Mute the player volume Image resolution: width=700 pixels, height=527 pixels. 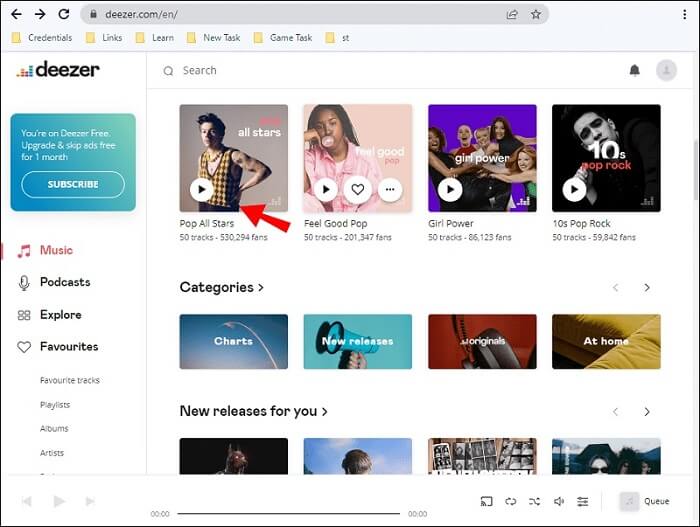[x=559, y=501]
